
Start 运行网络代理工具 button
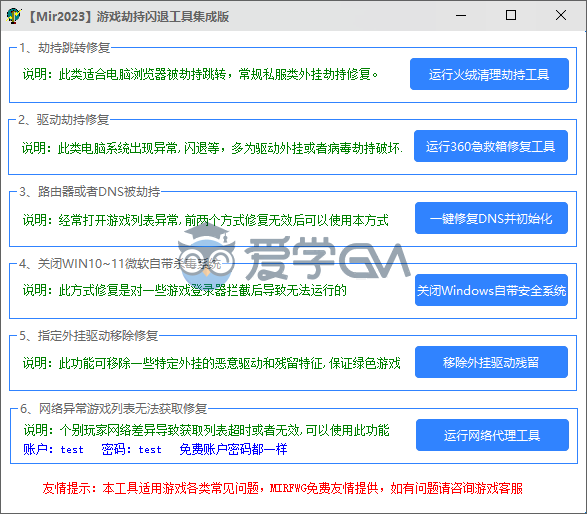click(x=492, y=435)
